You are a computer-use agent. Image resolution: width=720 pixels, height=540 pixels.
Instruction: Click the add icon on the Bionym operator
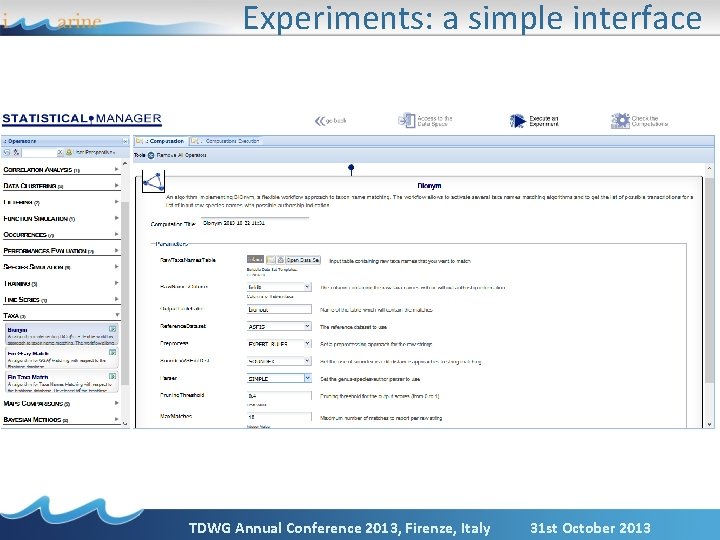click(x=112, y=329)
